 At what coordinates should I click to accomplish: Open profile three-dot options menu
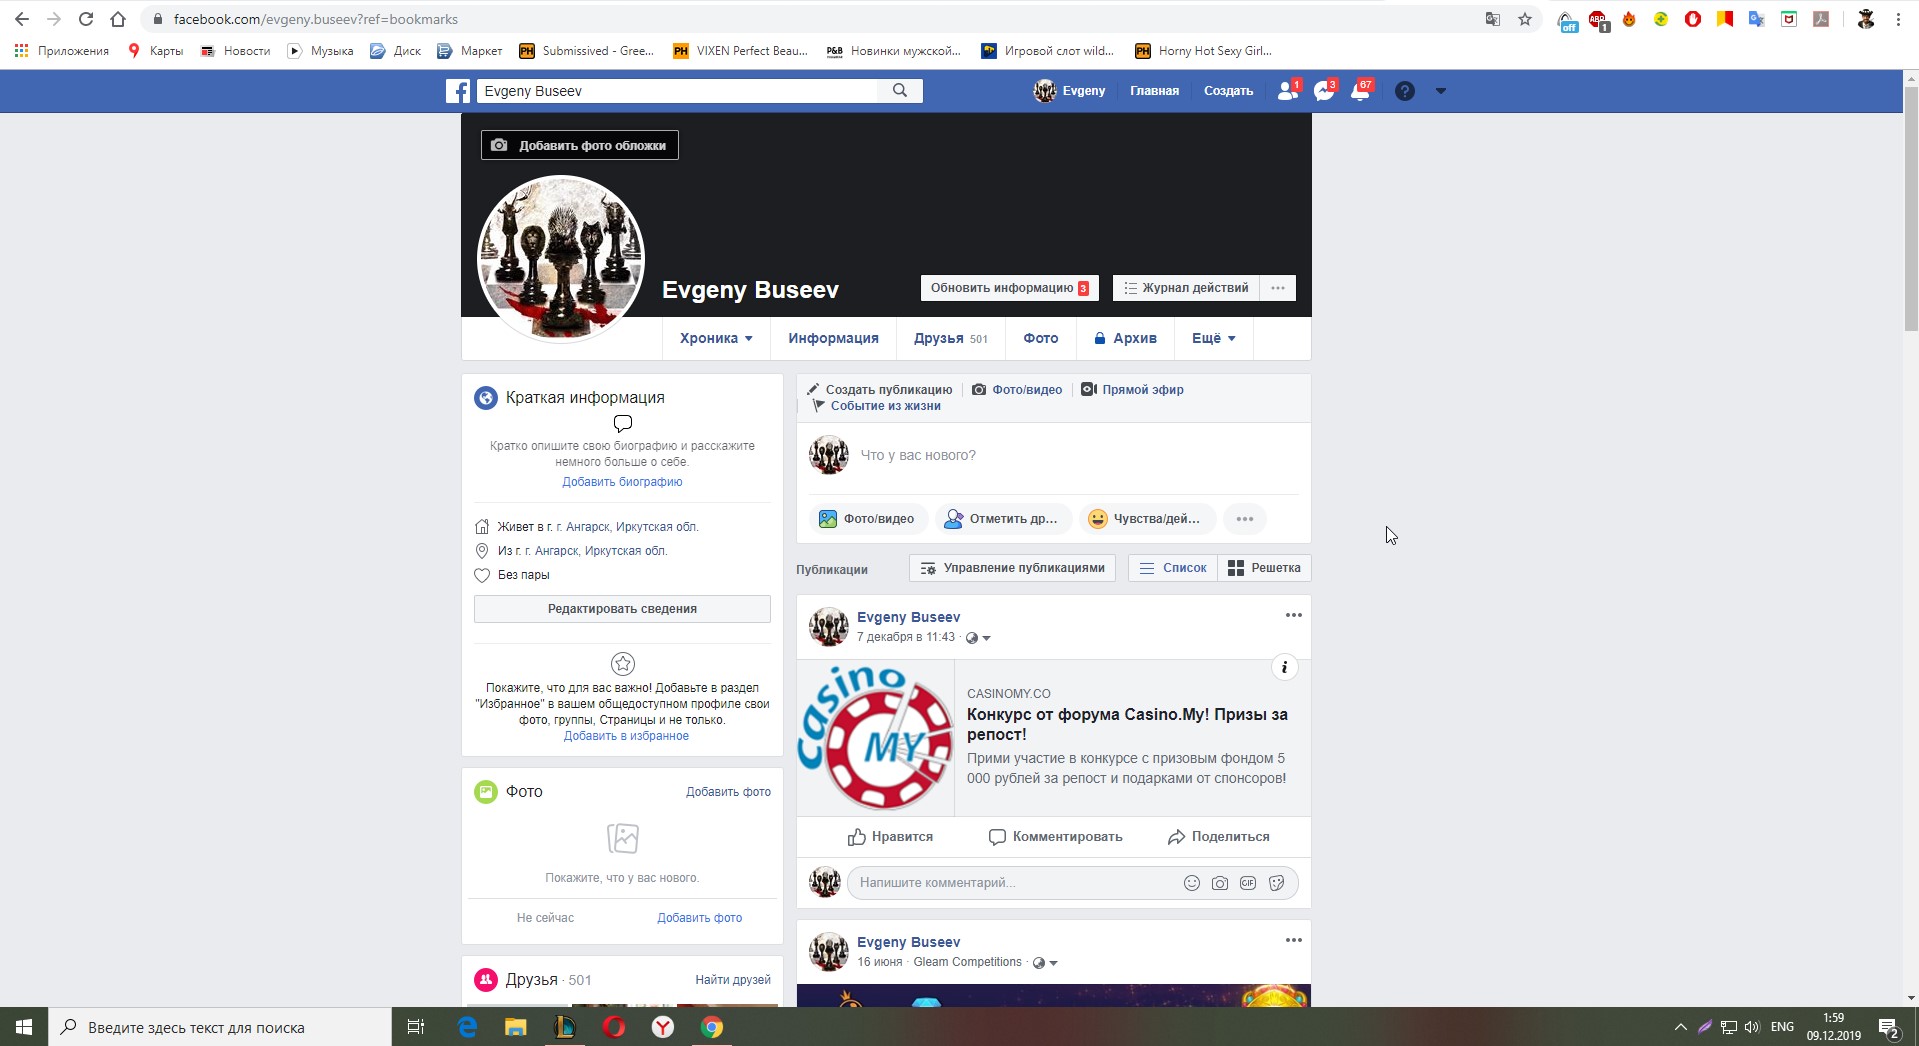click(x=1278, y=288)
